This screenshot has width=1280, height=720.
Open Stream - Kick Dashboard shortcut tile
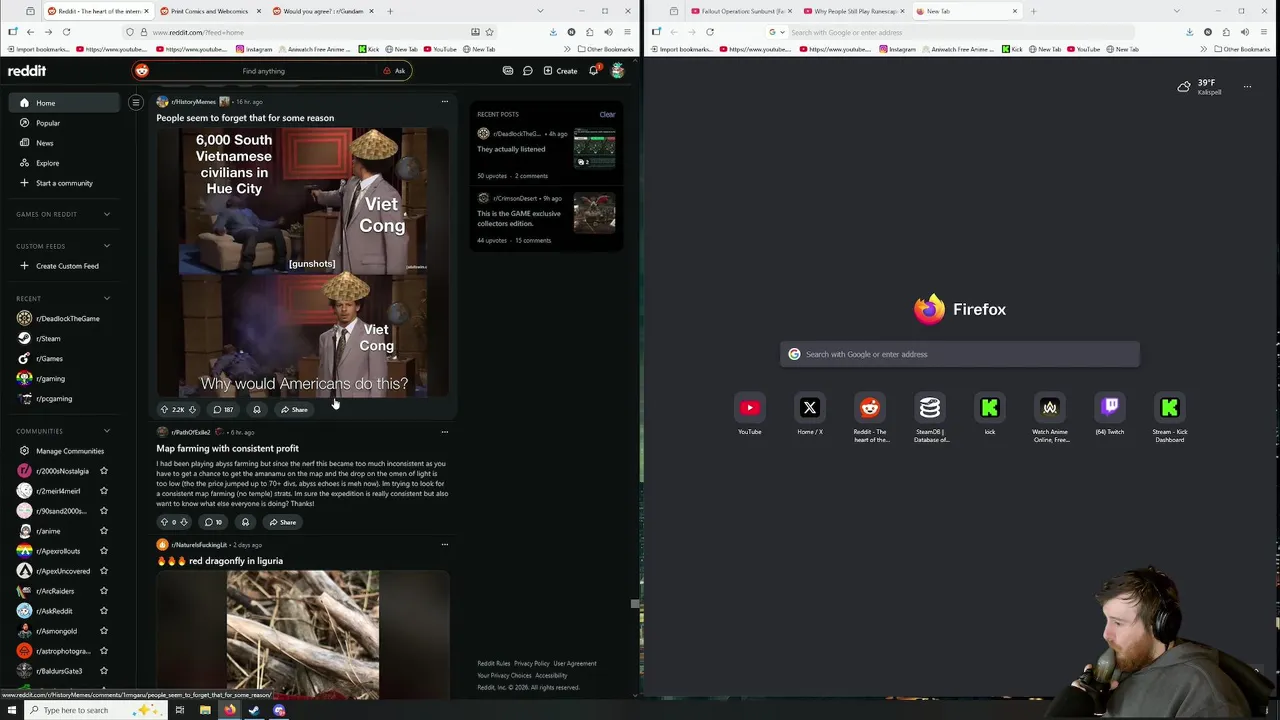pyautogui.click(x=1170, y=408)
